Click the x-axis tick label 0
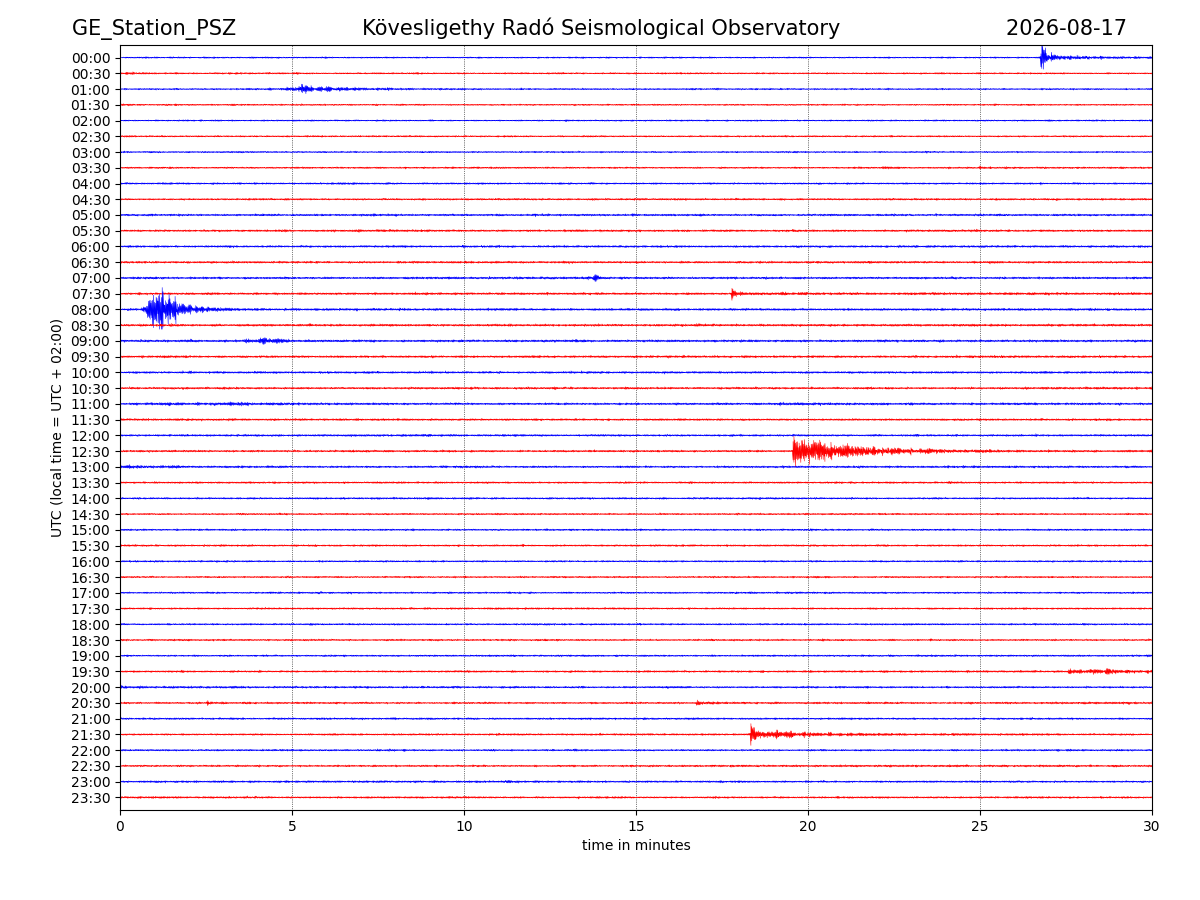The image size is (1200, 900). click(x=120, y=827)
